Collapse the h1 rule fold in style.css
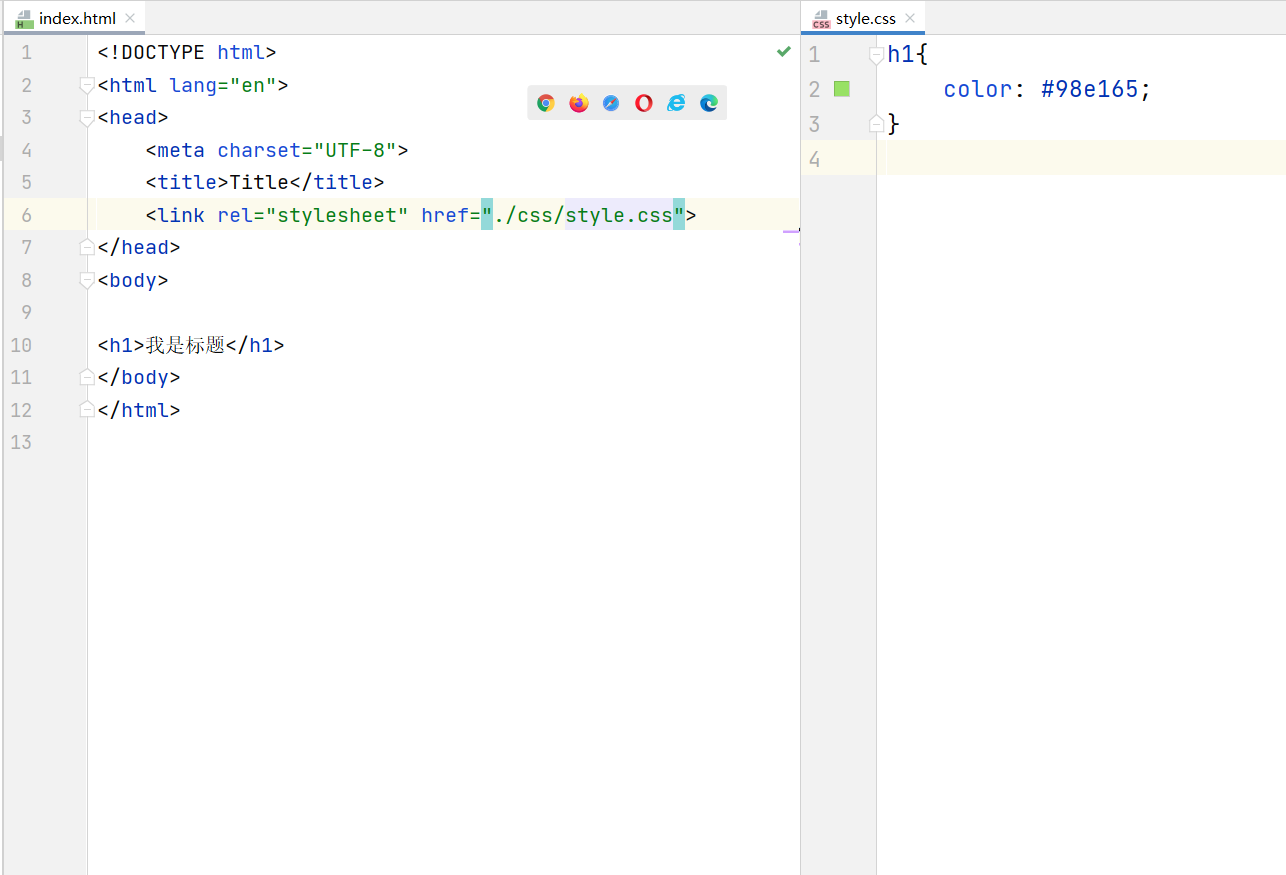1286x875 pixels. (877, 55)
